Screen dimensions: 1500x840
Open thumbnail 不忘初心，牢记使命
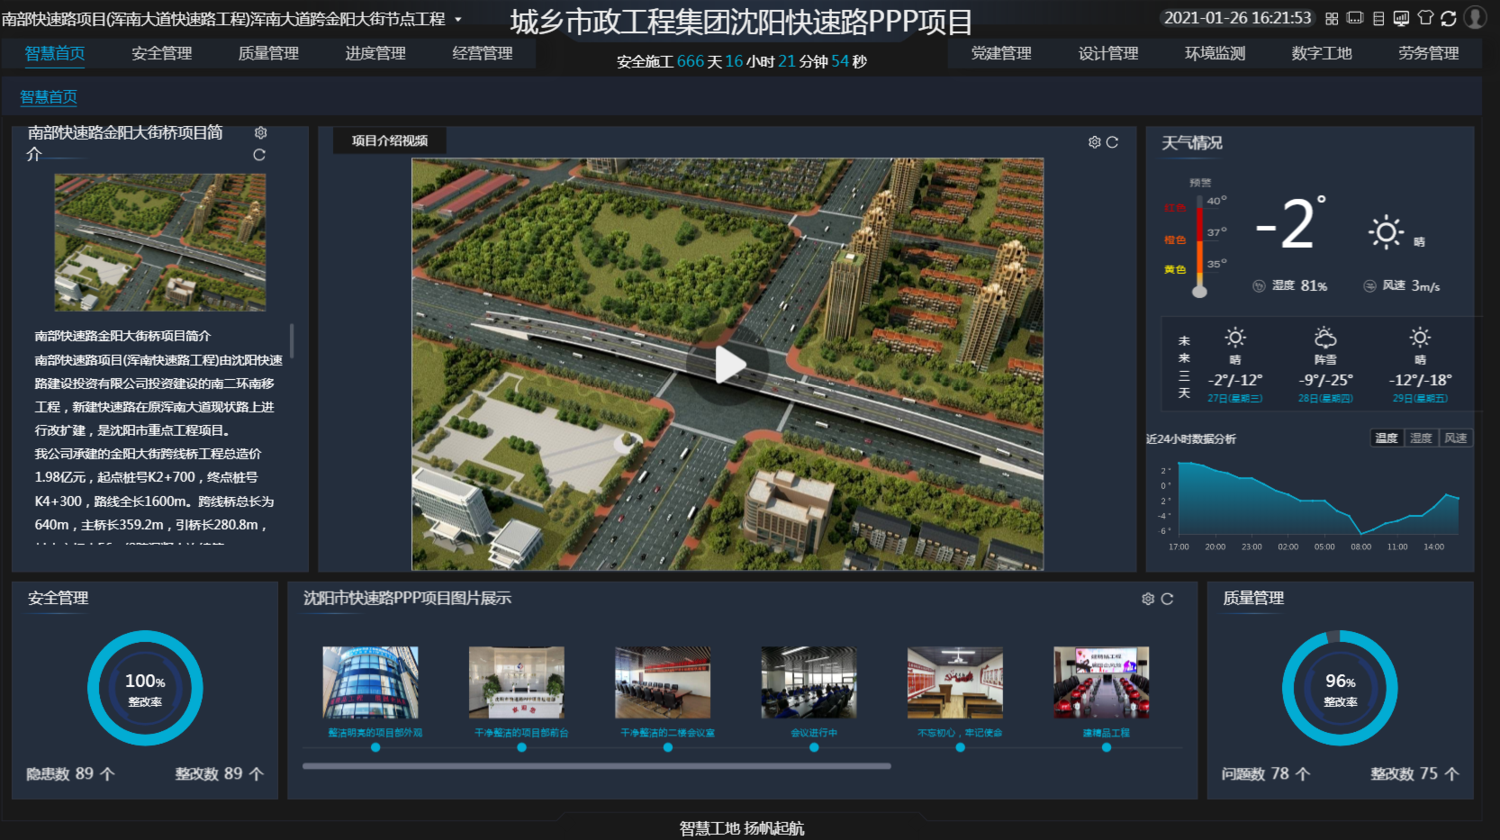pyautogui.click(x=955, y=682)
